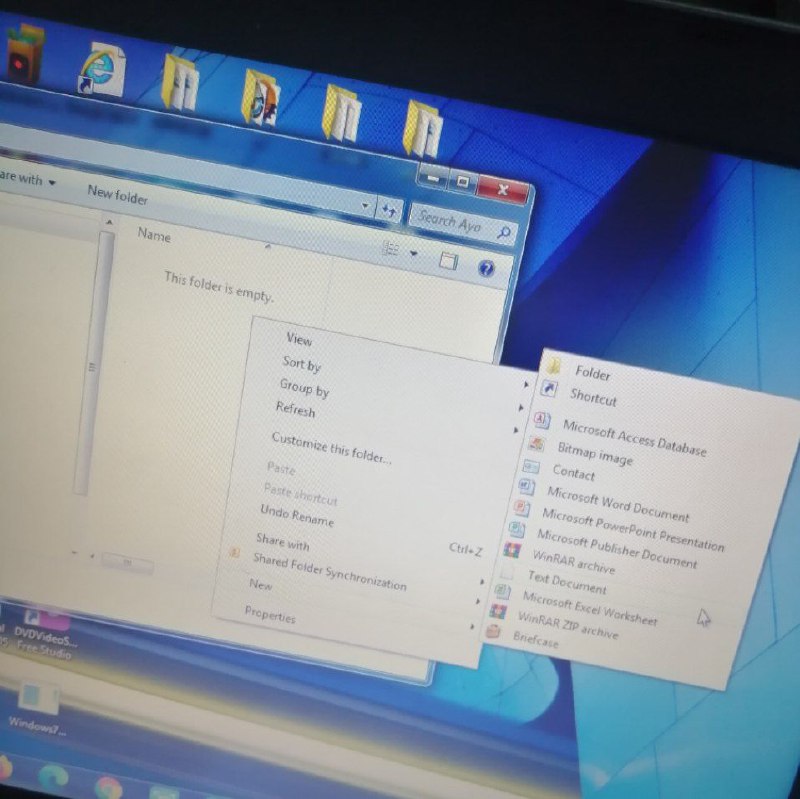This screenshot has height=799, width=800.
Task: Create a new Contact file
Action: 573,472
